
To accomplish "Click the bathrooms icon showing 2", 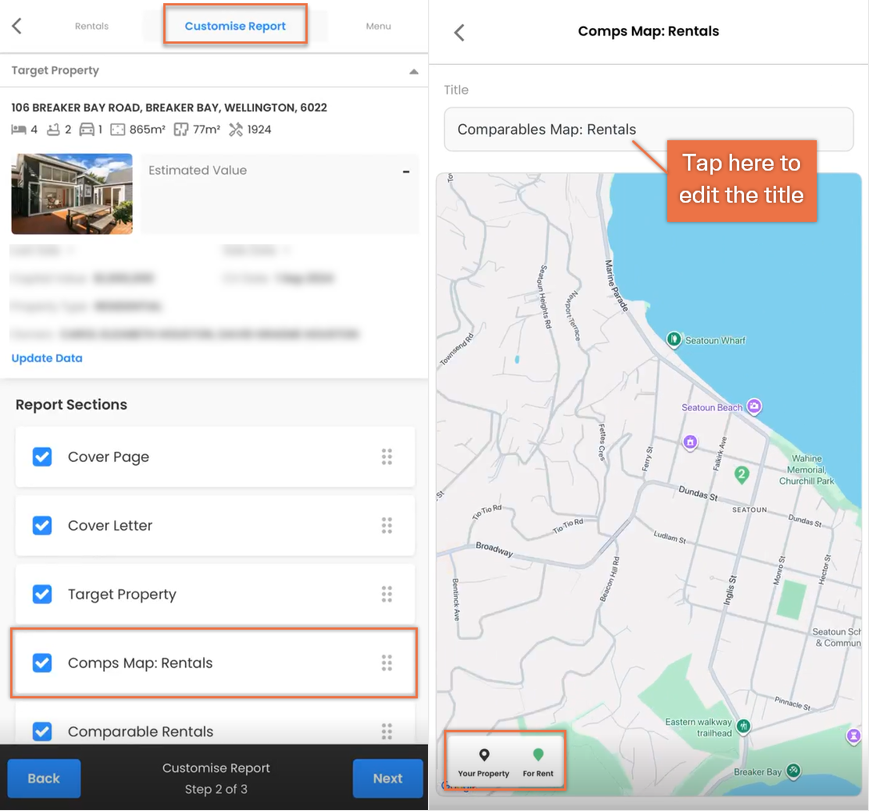I will pos(53,130).
